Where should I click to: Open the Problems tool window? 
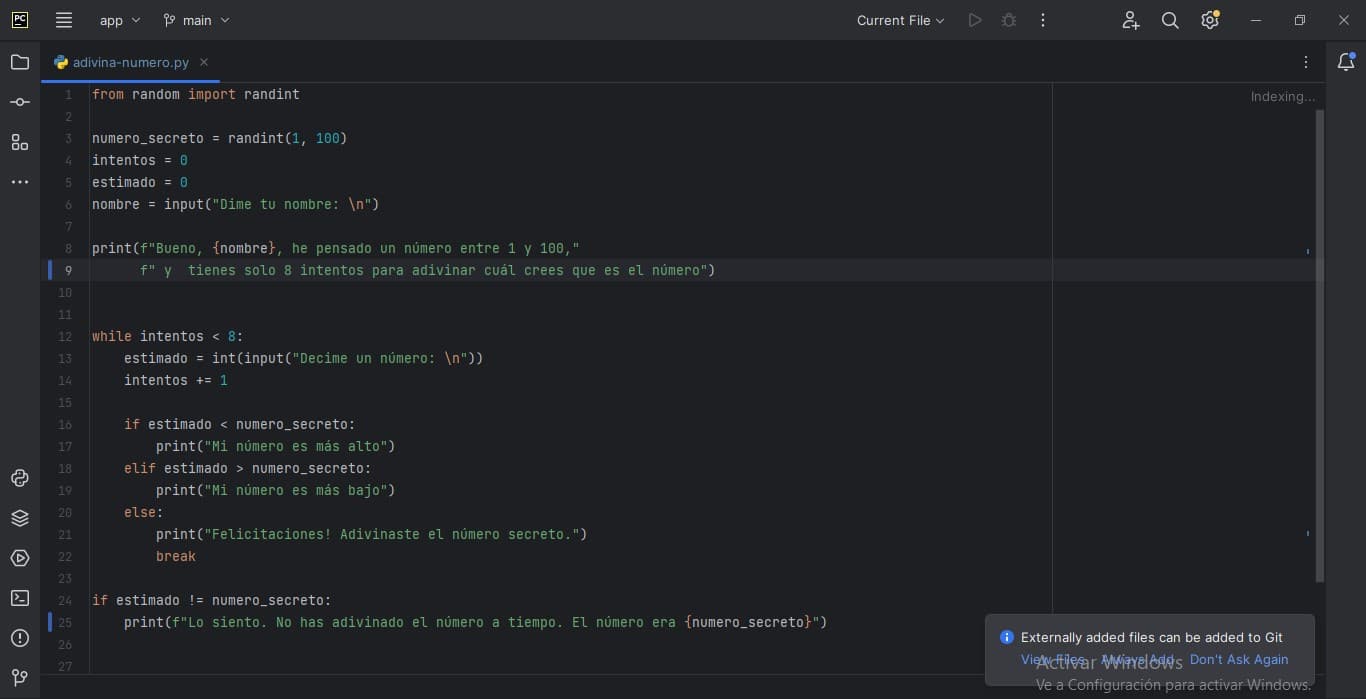click(20, 638)
